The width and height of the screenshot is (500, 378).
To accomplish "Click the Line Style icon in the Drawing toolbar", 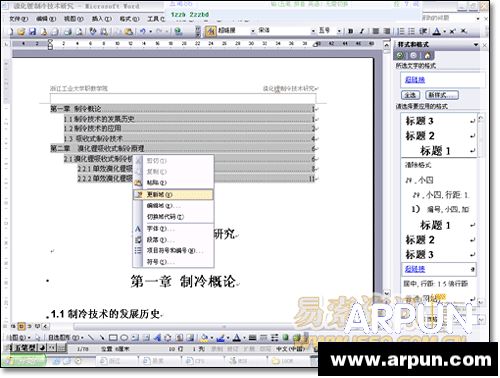I will pos(252,338).
